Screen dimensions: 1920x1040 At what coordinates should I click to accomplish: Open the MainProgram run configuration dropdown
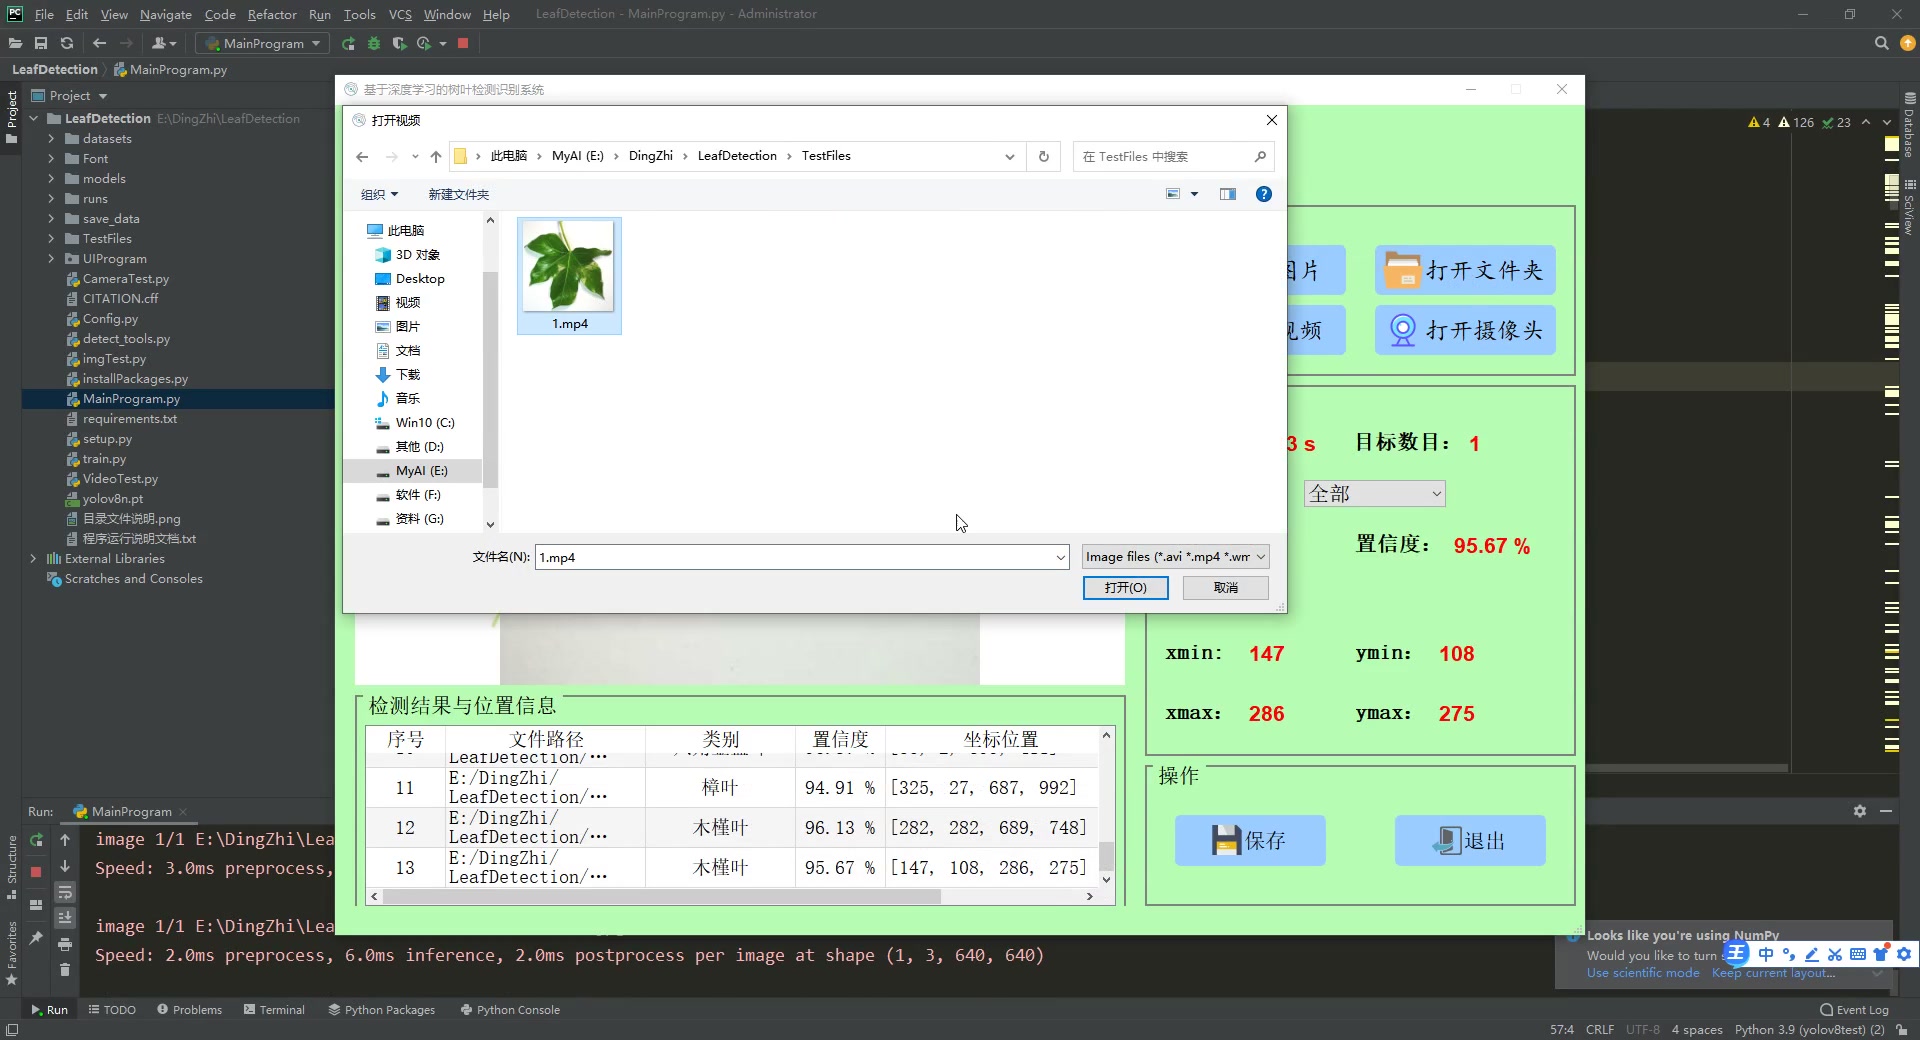[261, 43]
